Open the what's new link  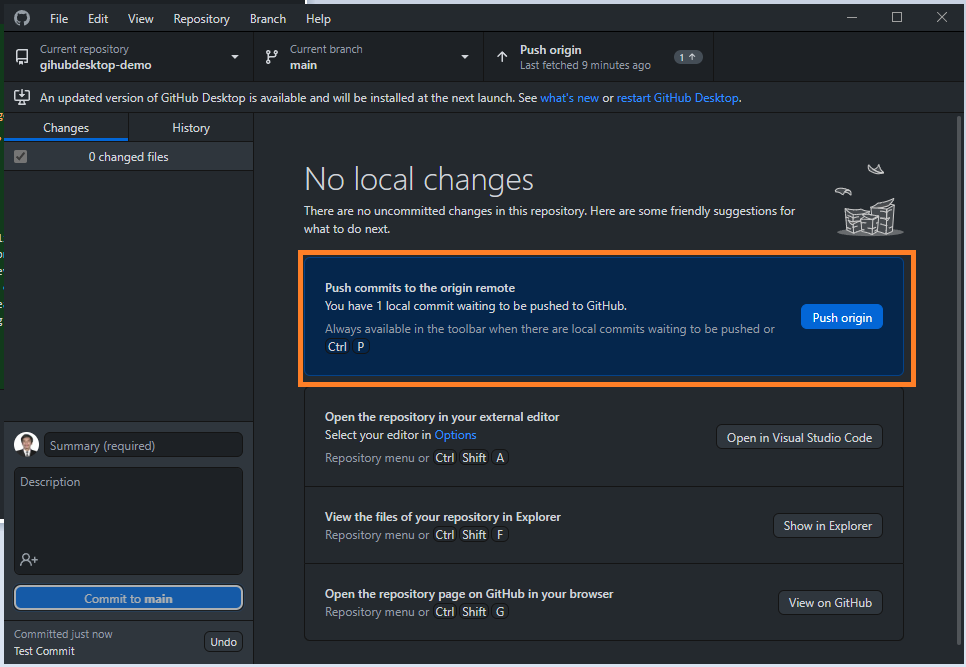coord(569,98)
